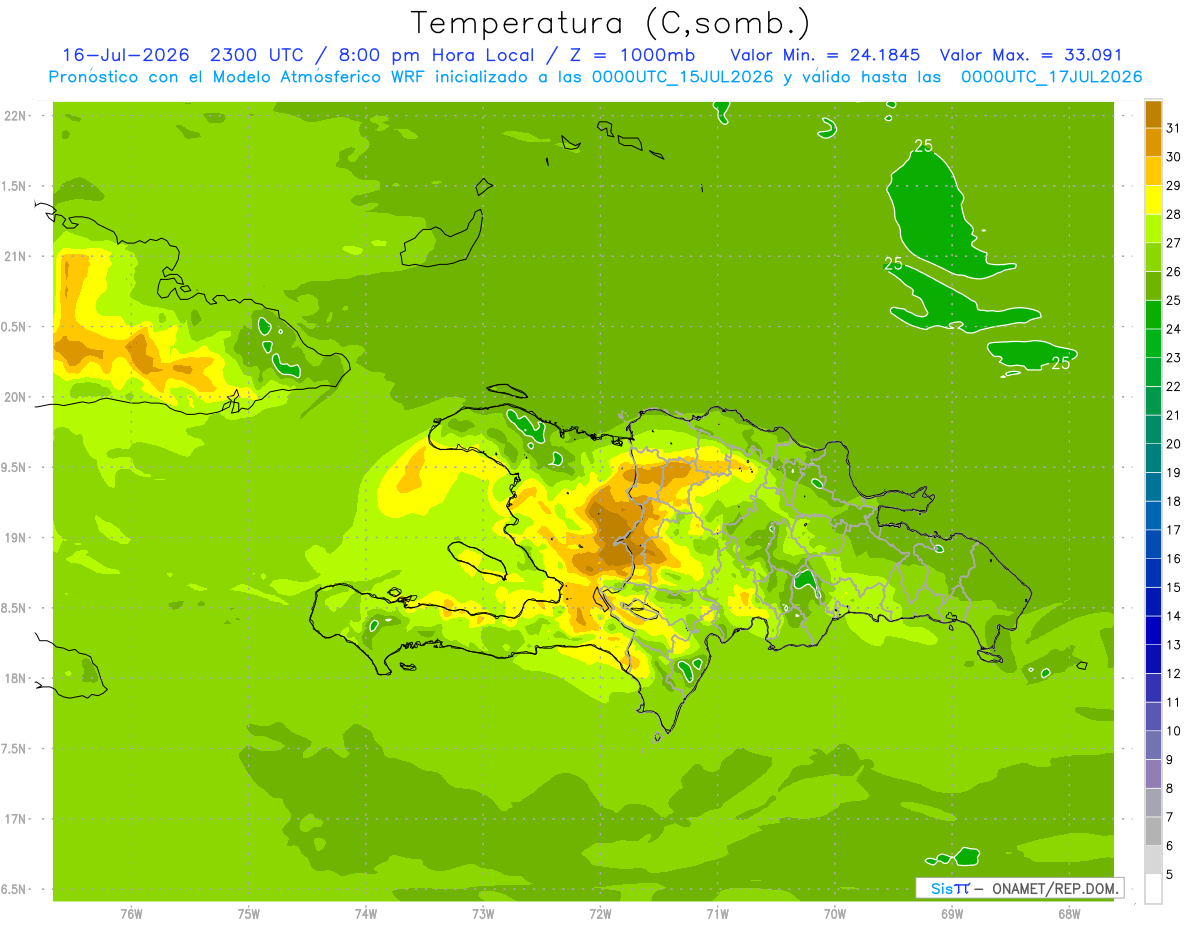1200x927 pixels.
Task: Select the "Valor Max. = 33.091" text
Action: click(x=1031, y=54)
